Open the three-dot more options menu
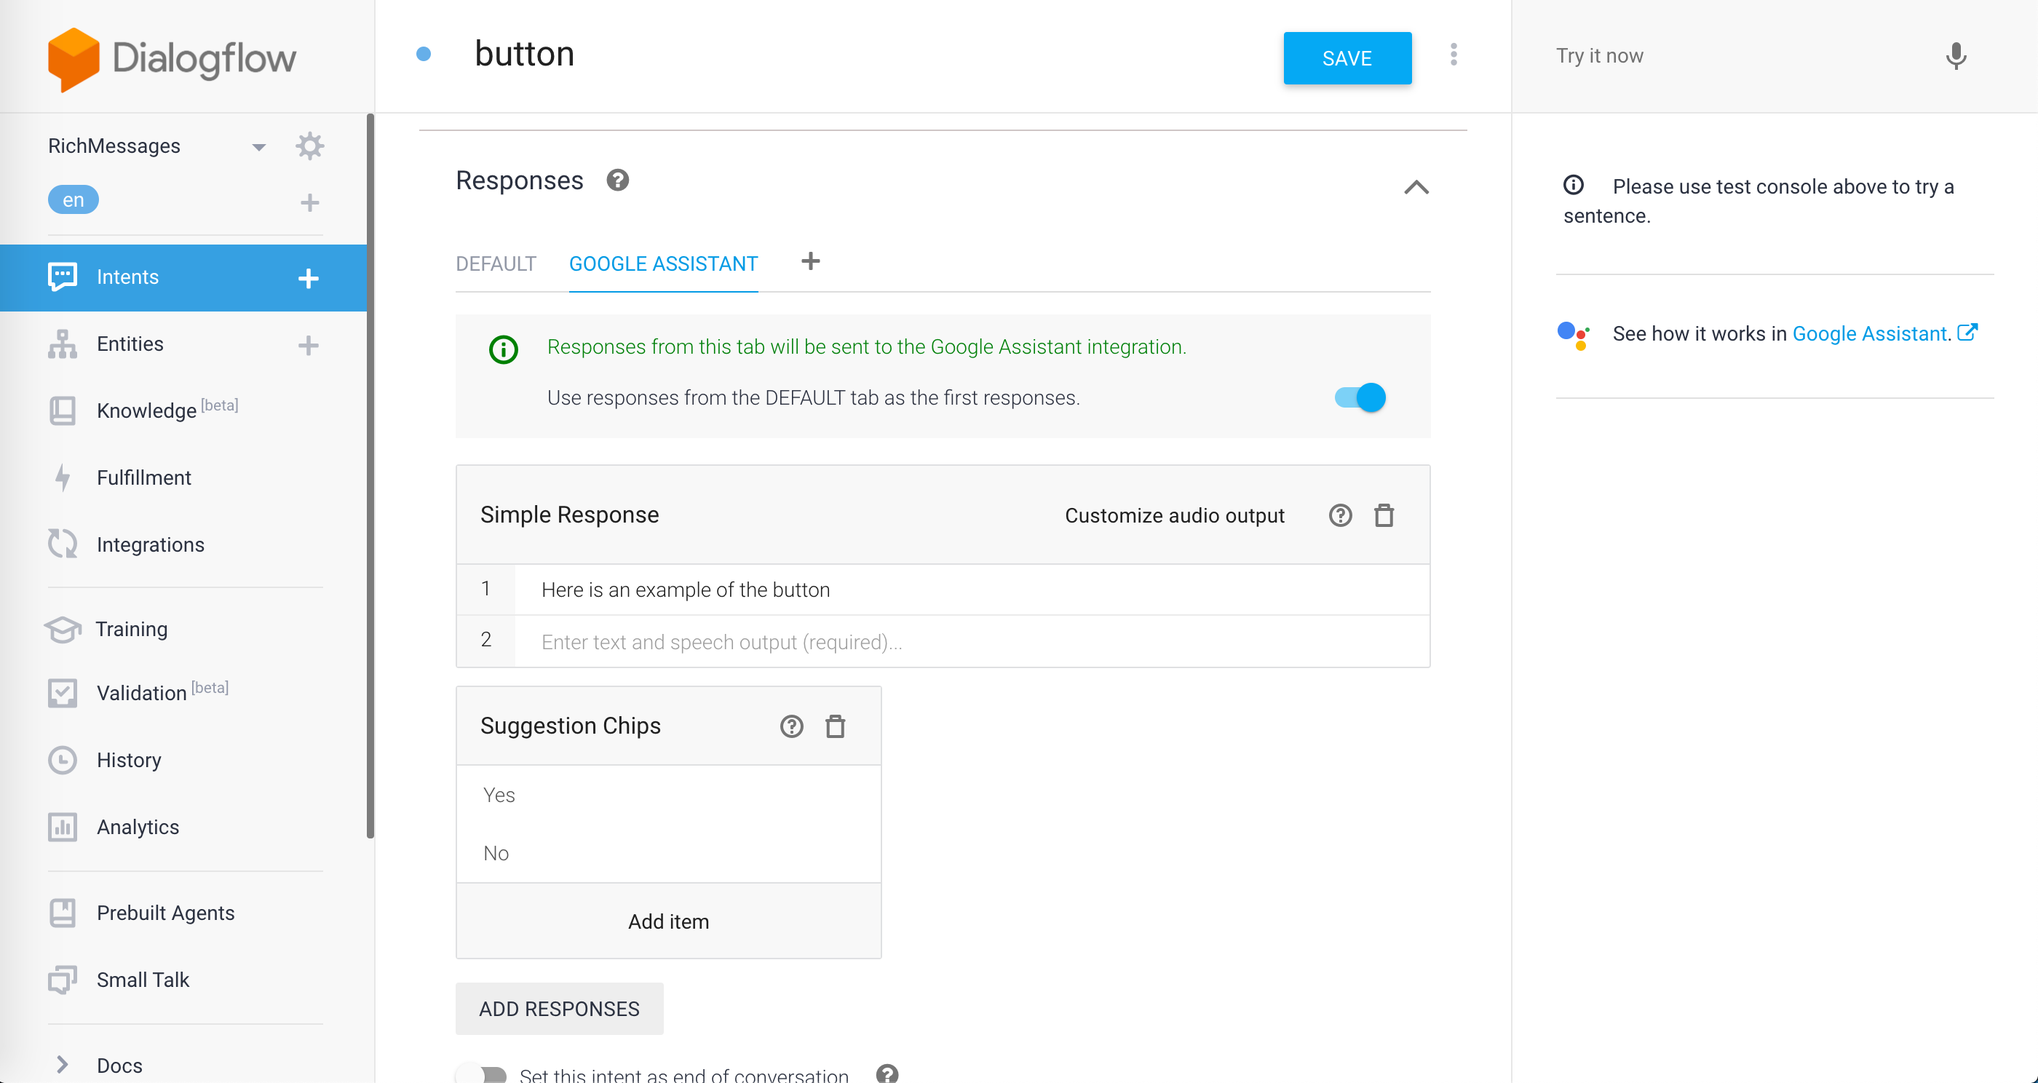 1453,55
